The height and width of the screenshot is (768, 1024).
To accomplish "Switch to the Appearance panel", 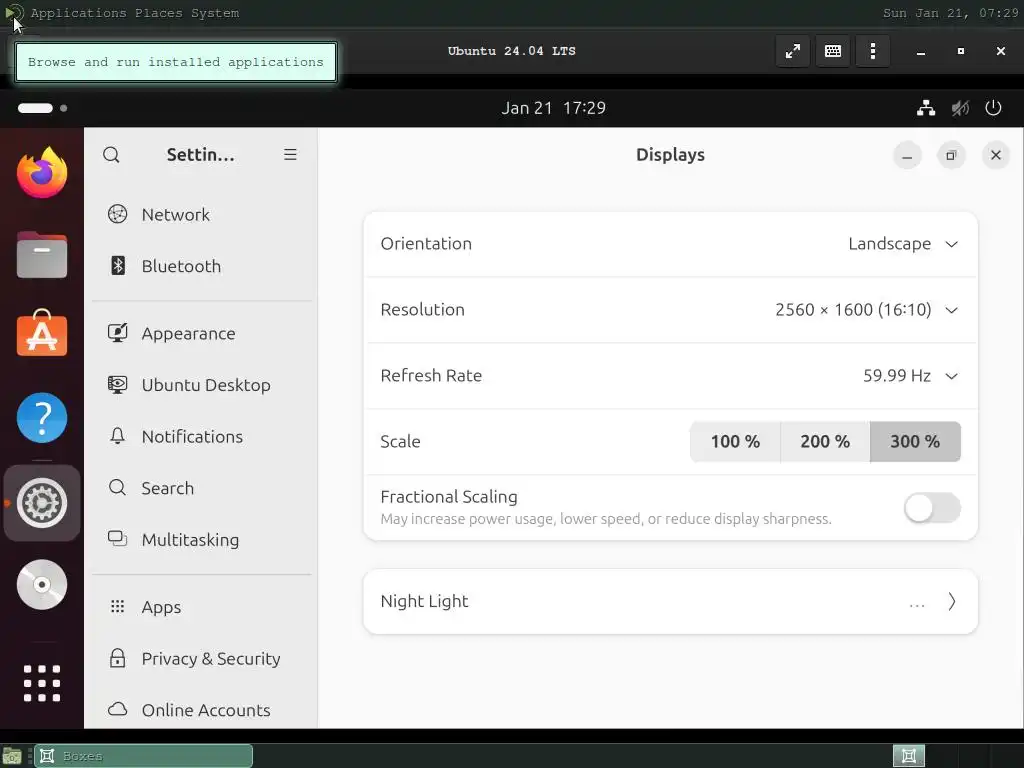I will (x=201, y=333).
